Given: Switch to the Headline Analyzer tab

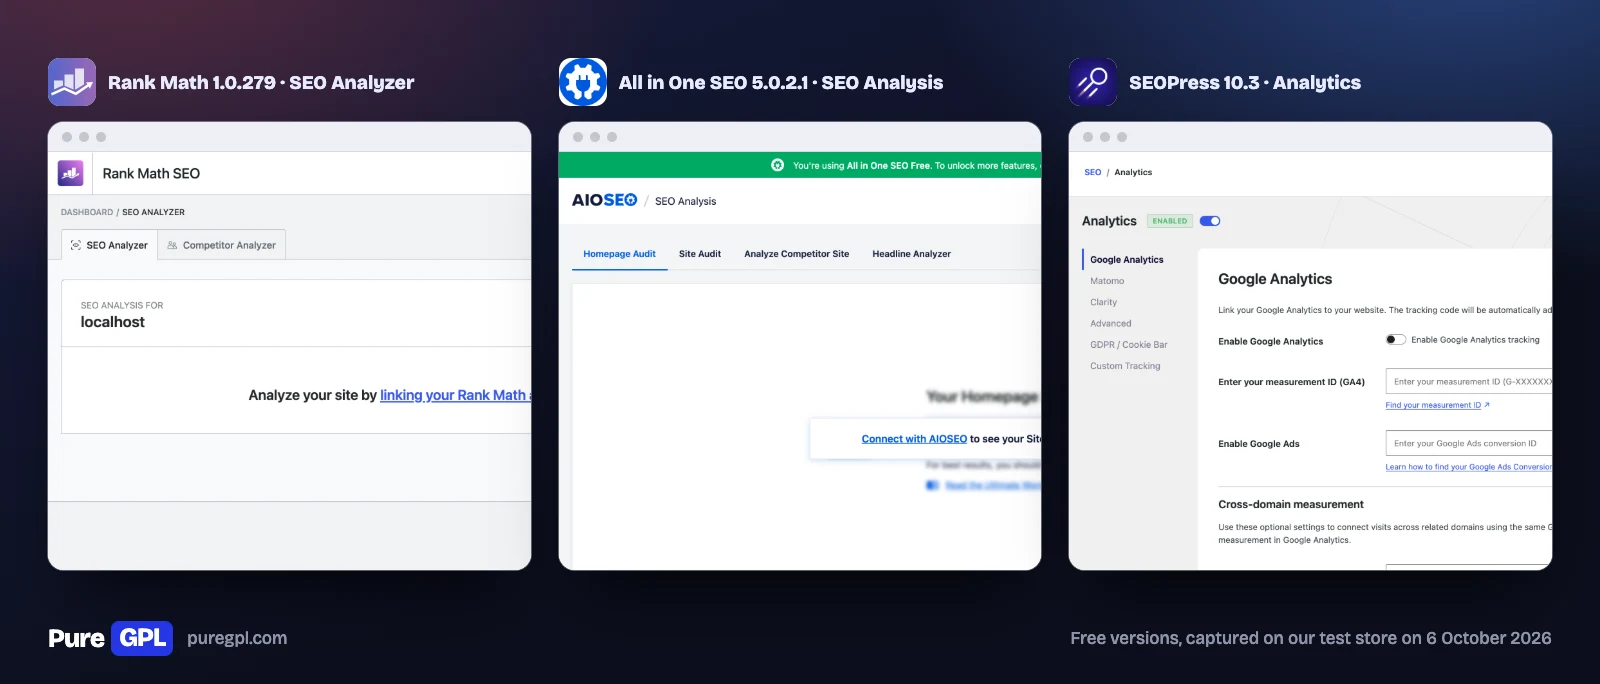Looking at the screenshot, I should click(x=912, y=254).
